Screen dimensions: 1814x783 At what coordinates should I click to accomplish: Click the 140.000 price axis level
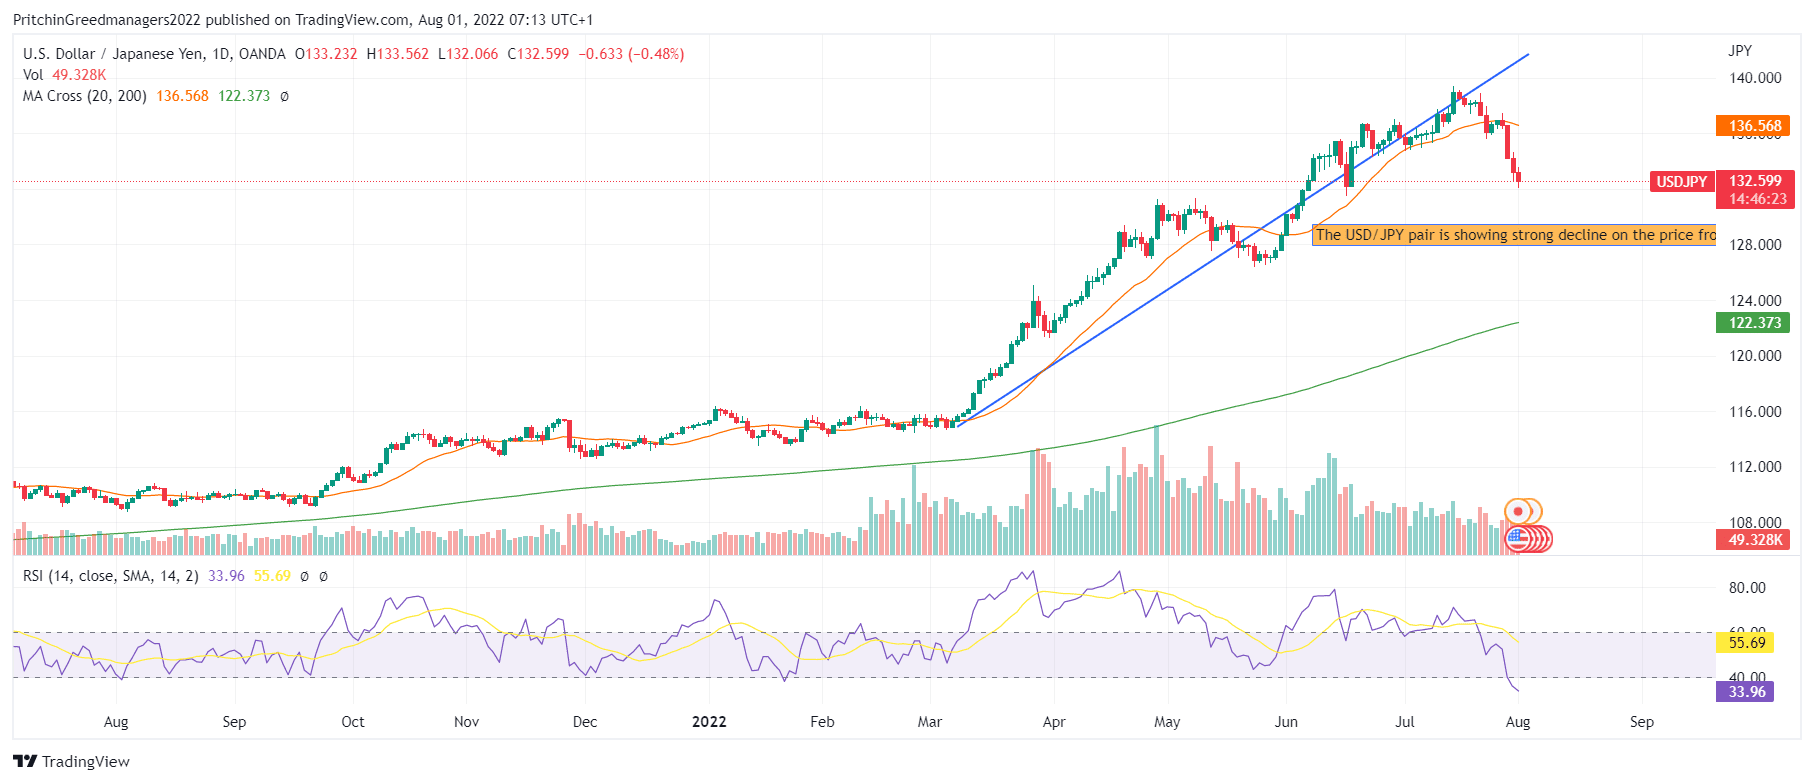coord(1755,78)
